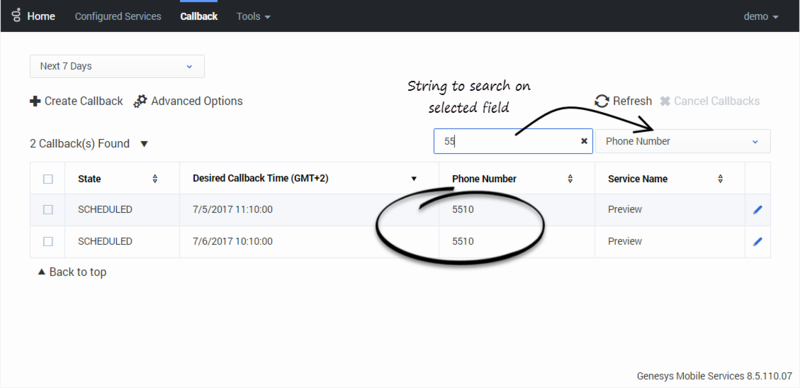This screenshot has height=388, width=800.
Task: Expand the 2 Callback(s) Found arrow
Action: click(144, 144)
